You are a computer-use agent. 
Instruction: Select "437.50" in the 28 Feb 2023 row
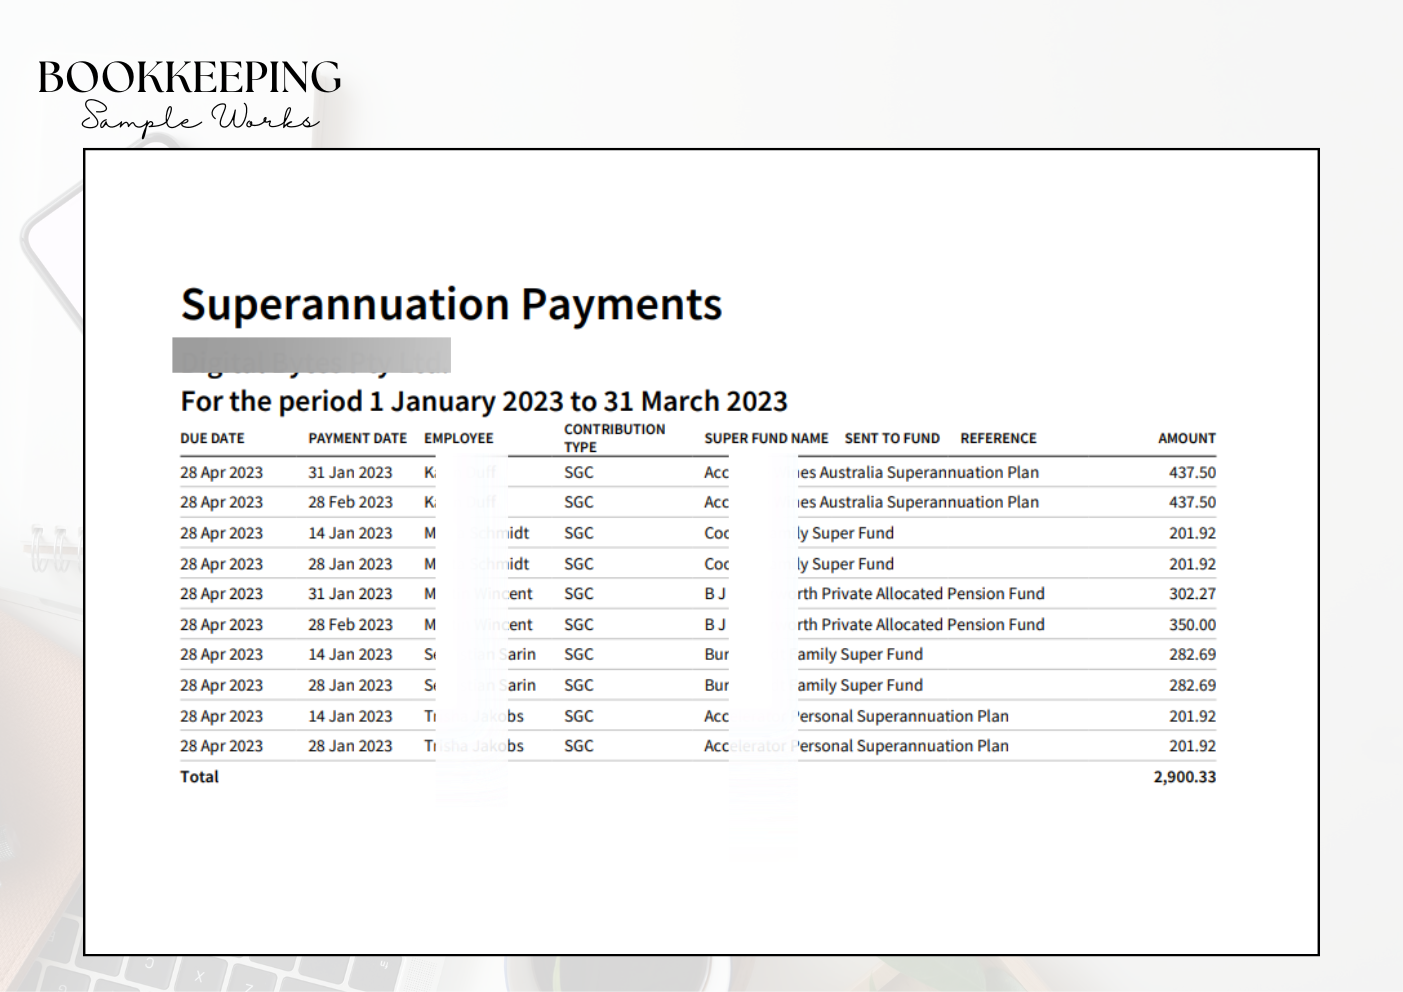pos(1193,503)
